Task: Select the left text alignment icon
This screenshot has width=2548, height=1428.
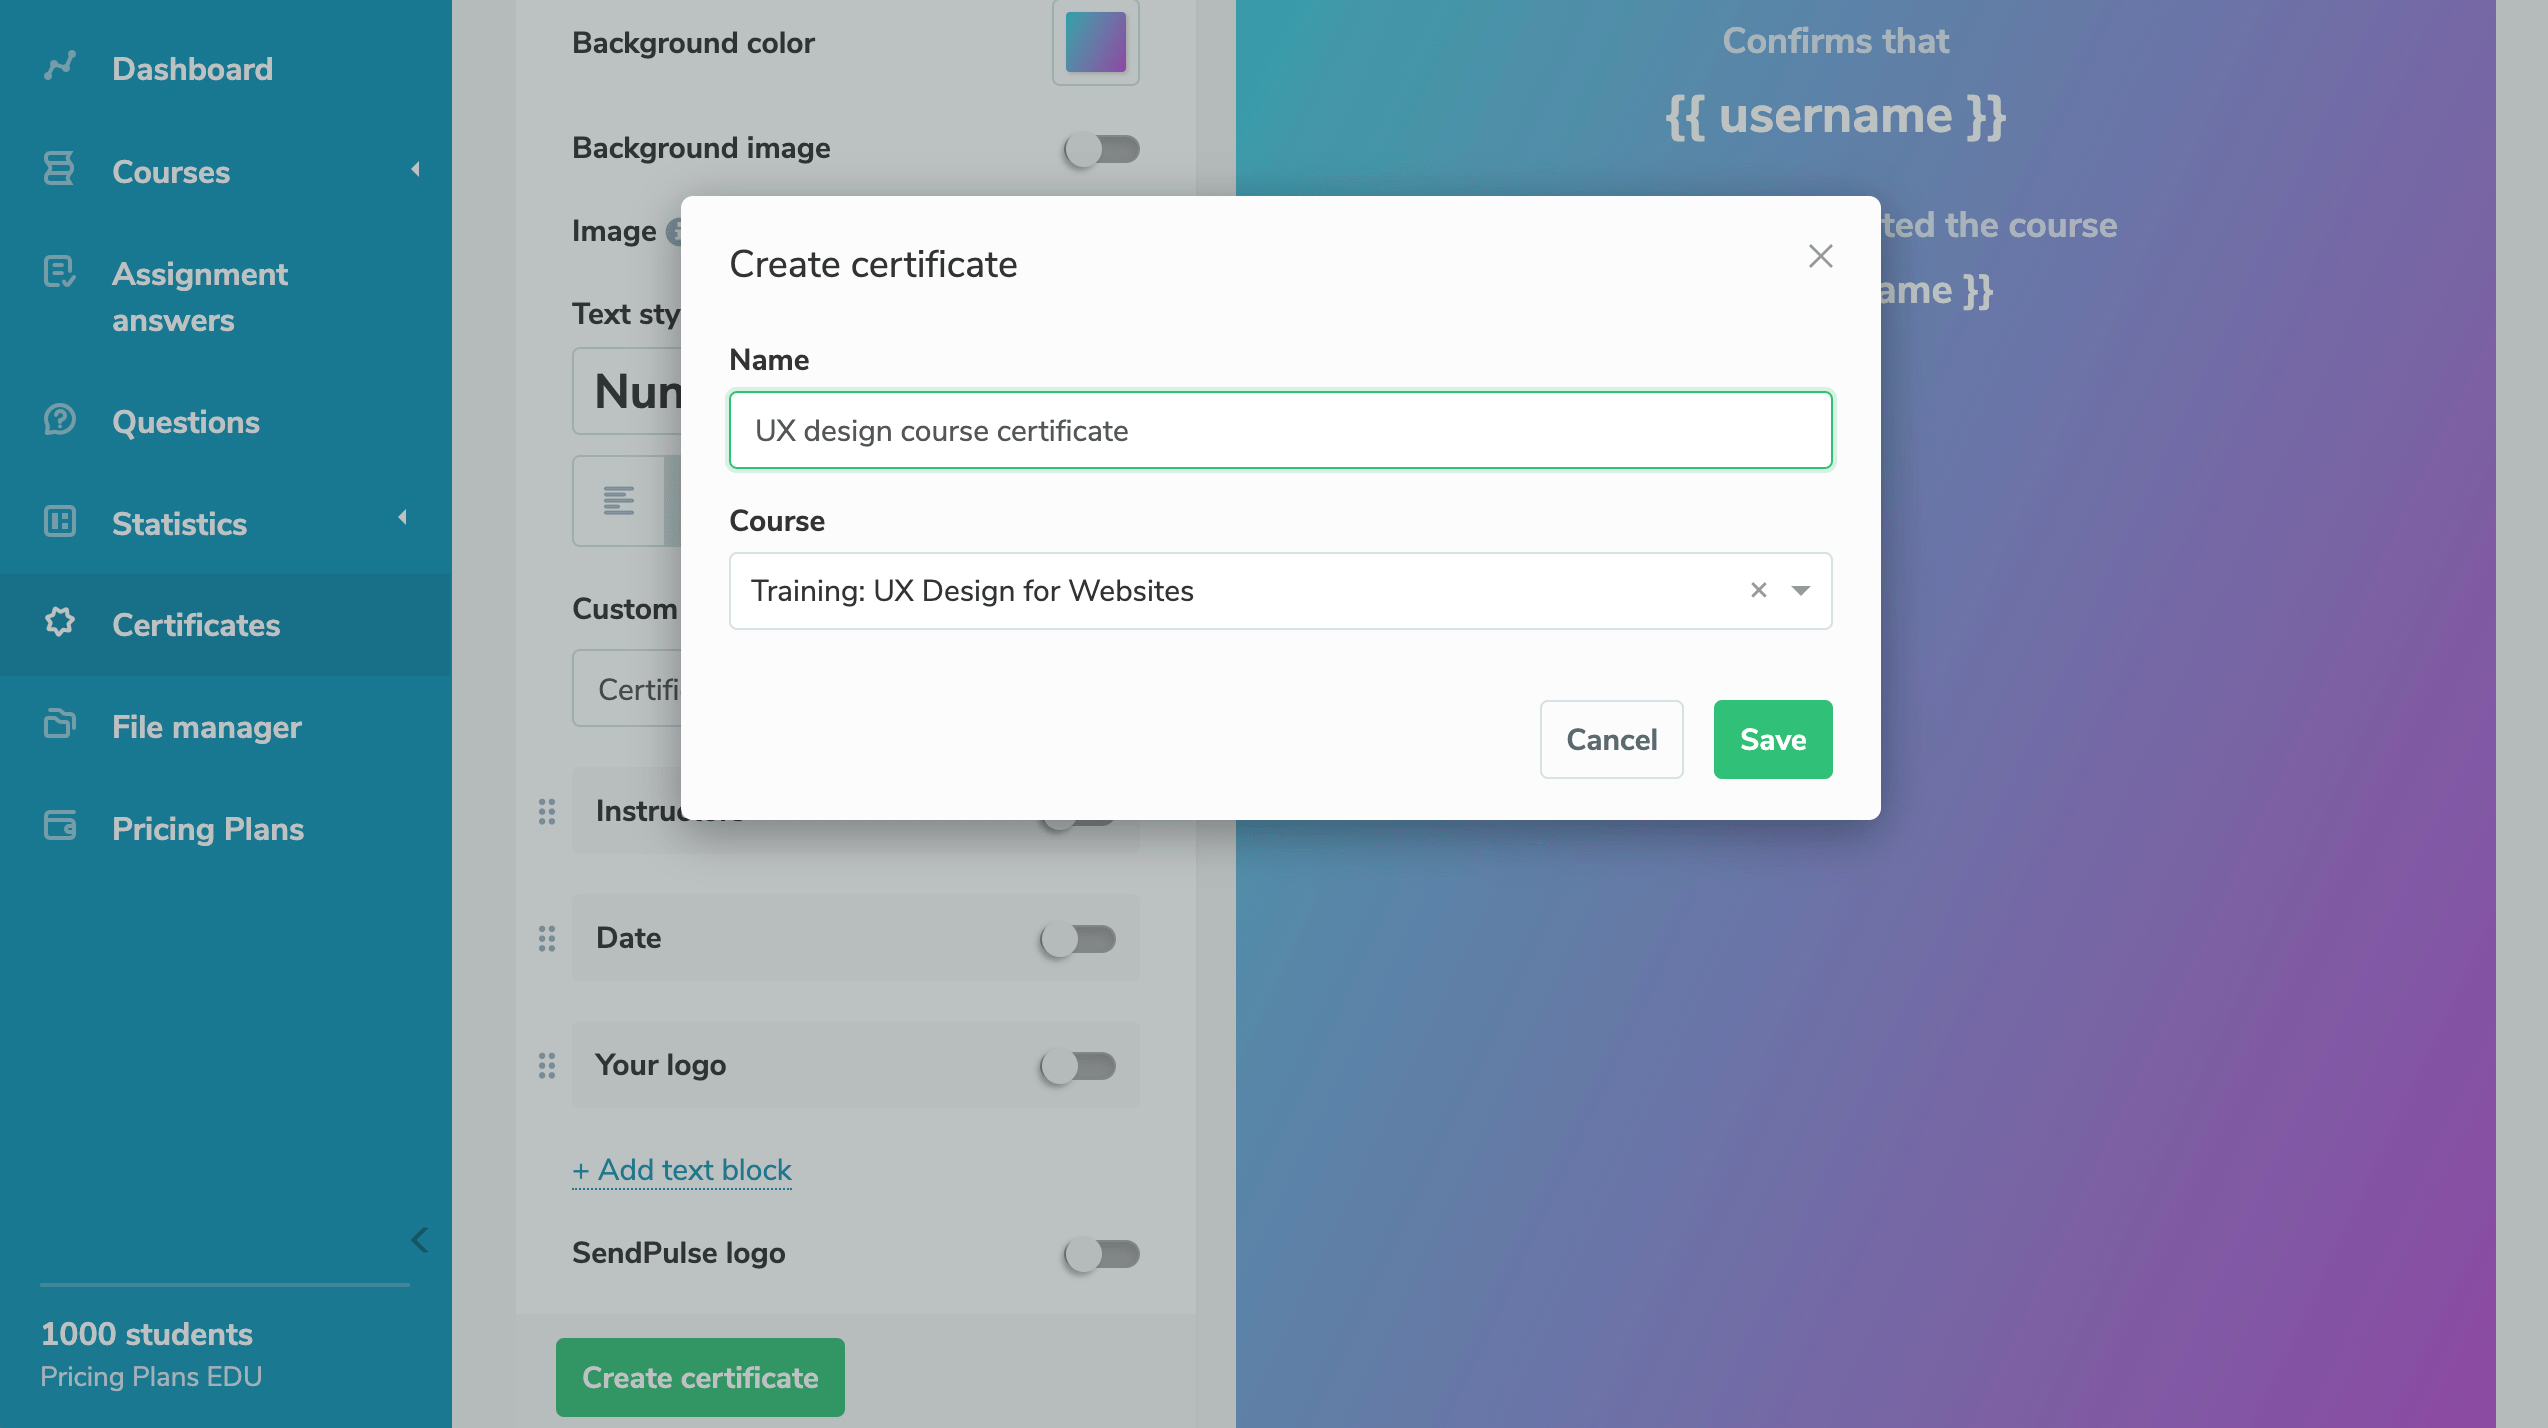Action: (x=618, y=500)
